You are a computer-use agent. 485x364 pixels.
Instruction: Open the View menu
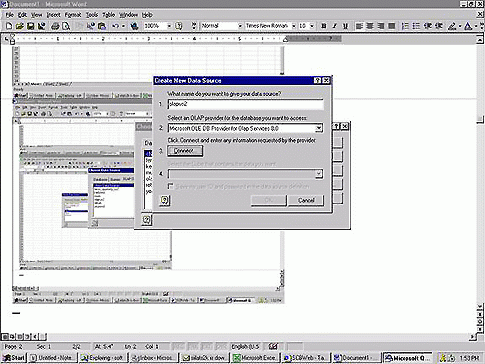pyautogui.click(x=36, y=15)
